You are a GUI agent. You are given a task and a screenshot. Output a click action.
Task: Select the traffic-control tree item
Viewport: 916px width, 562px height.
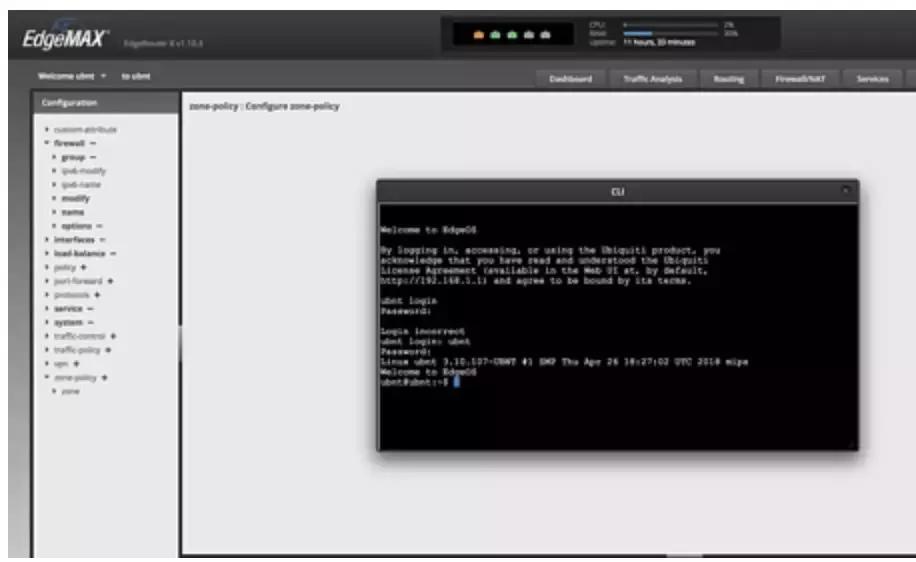click(x=79, y=336)
